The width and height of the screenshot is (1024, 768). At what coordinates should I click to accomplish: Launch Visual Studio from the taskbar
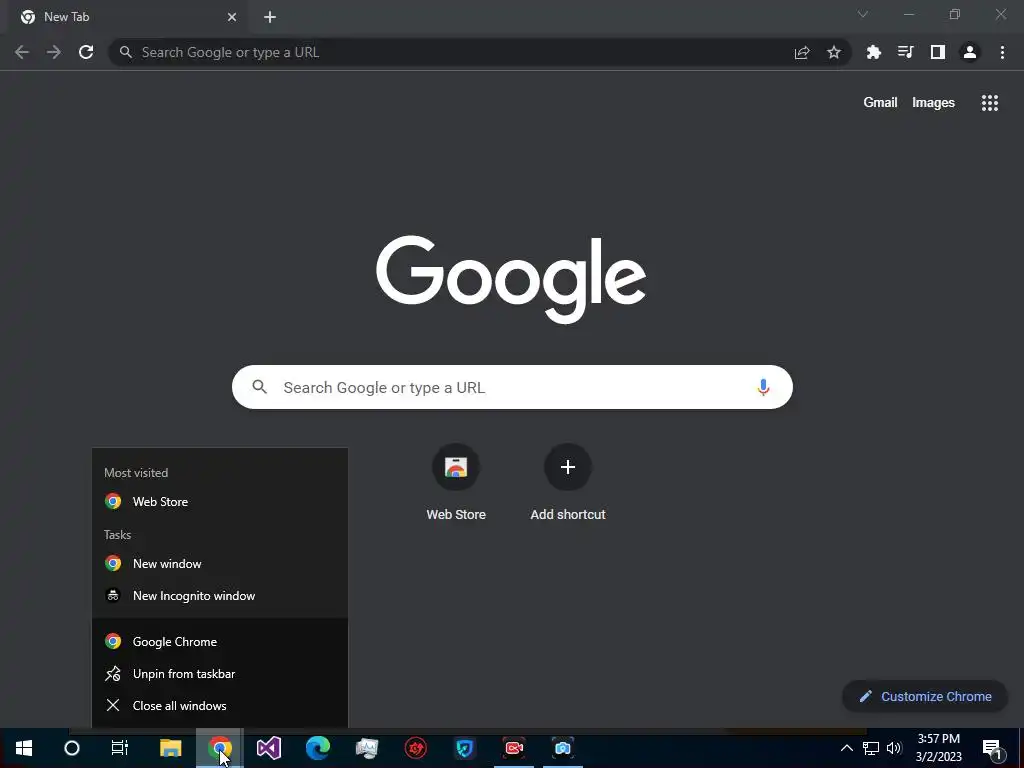268,748
